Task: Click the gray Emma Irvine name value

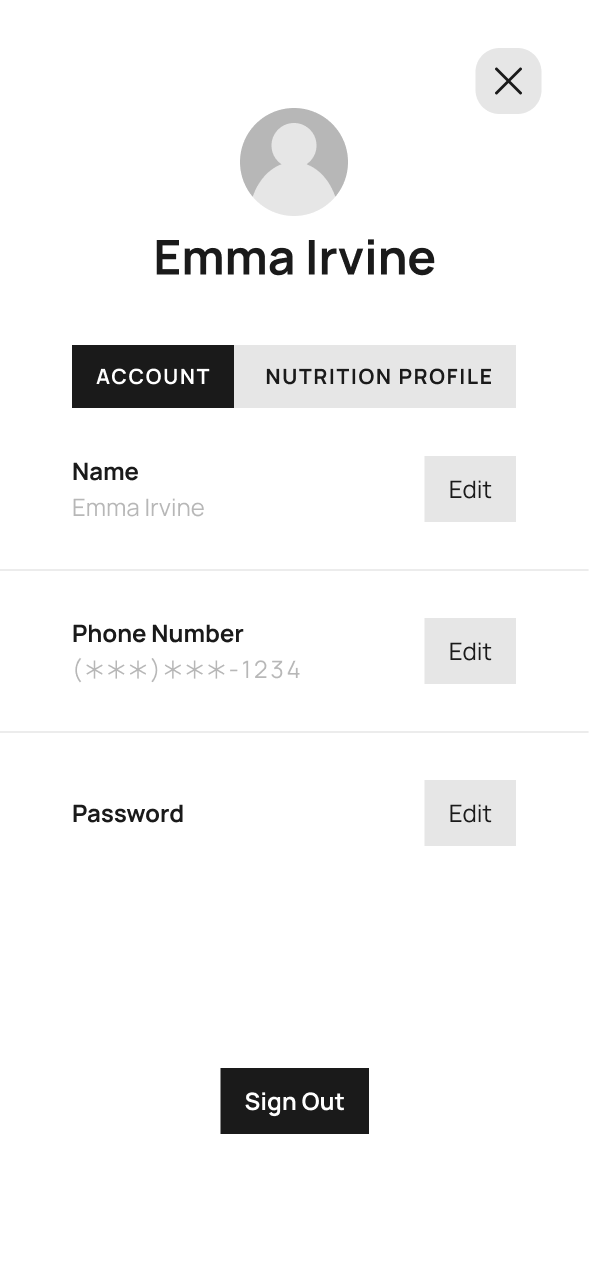Action: 138,508
